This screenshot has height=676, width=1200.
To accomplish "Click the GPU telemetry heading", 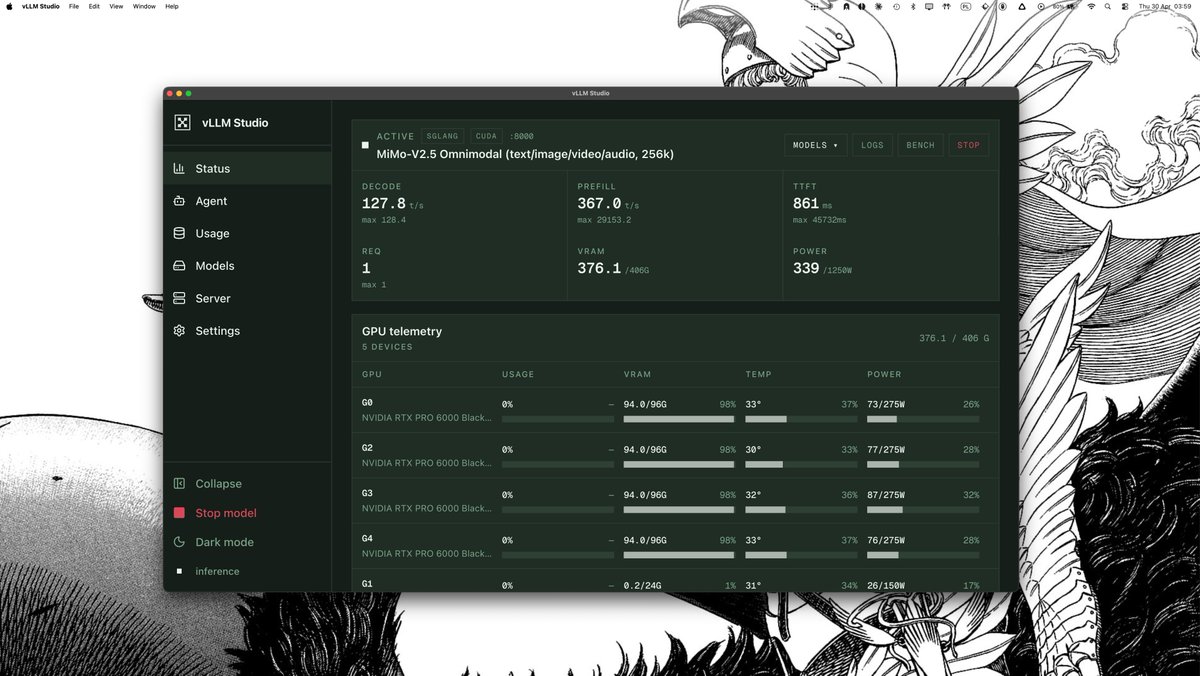I will coord(402,331).
